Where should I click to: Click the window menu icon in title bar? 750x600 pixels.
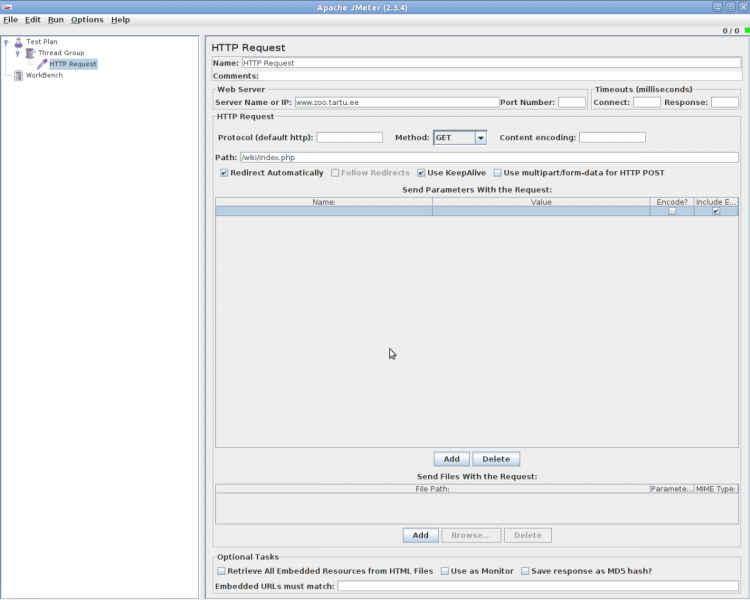pyautogui.click(x=7, y=7)
